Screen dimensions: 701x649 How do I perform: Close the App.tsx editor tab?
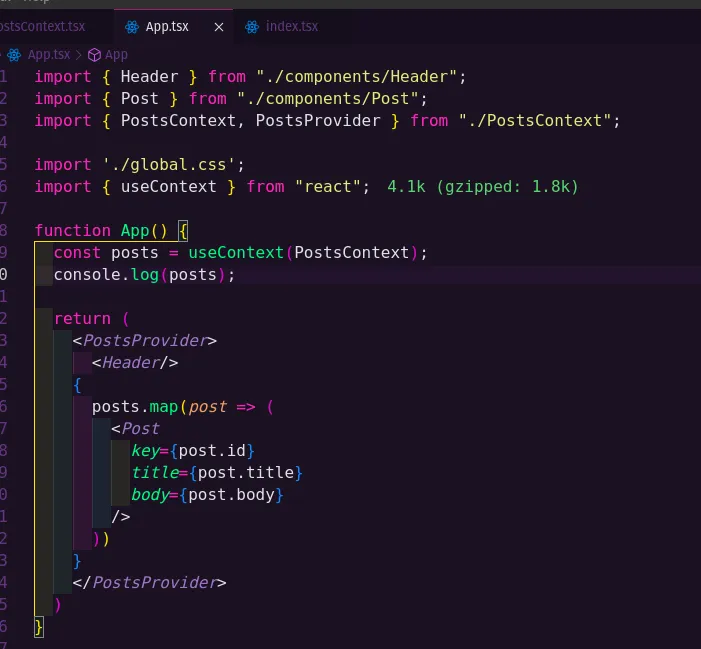[219, 26]
